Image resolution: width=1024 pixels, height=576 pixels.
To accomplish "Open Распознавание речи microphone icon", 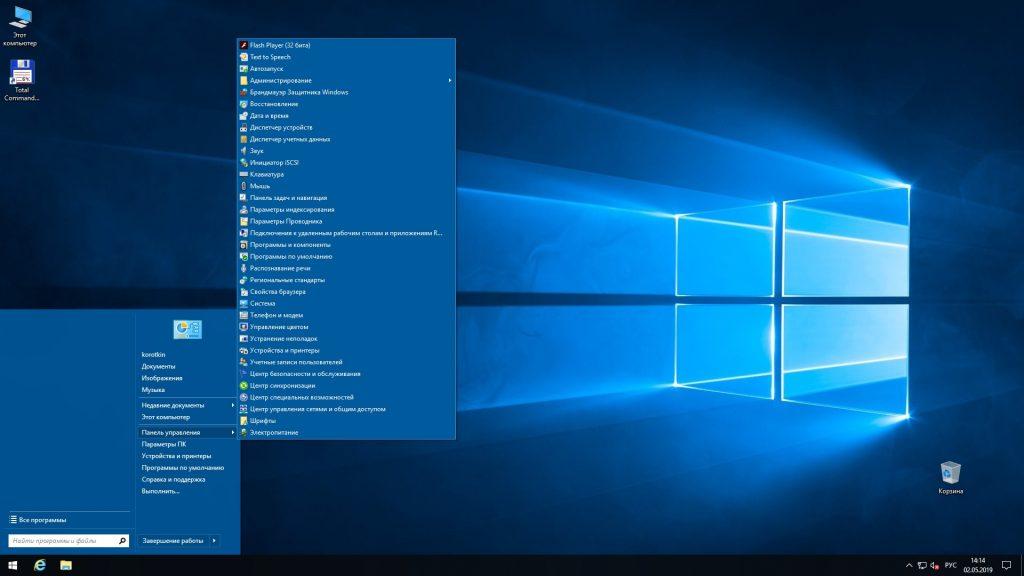I will 244,268.
